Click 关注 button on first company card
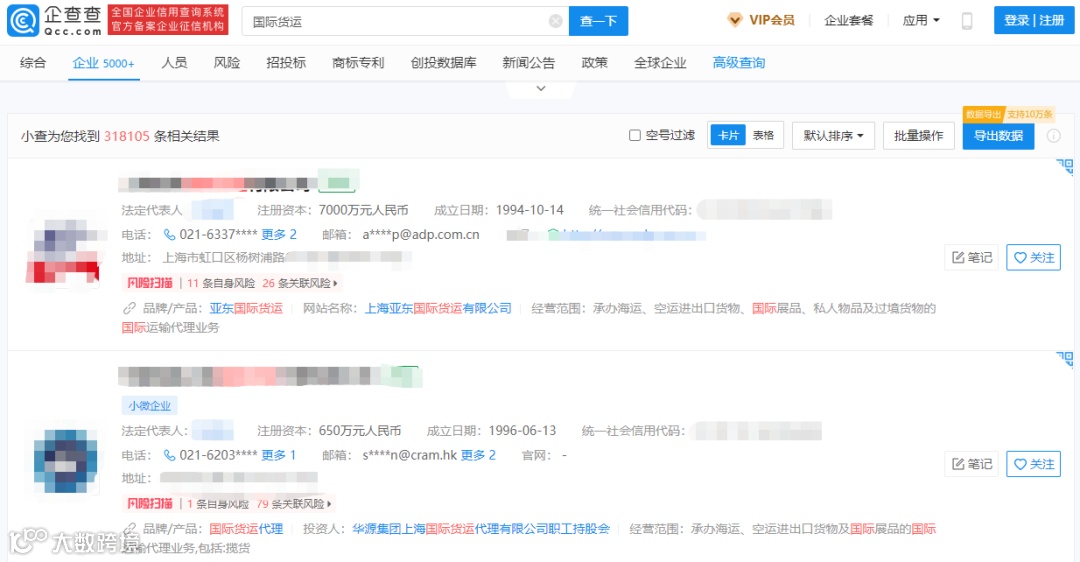The width and height of the screenshot is (1080, 562). [1033, 258]
